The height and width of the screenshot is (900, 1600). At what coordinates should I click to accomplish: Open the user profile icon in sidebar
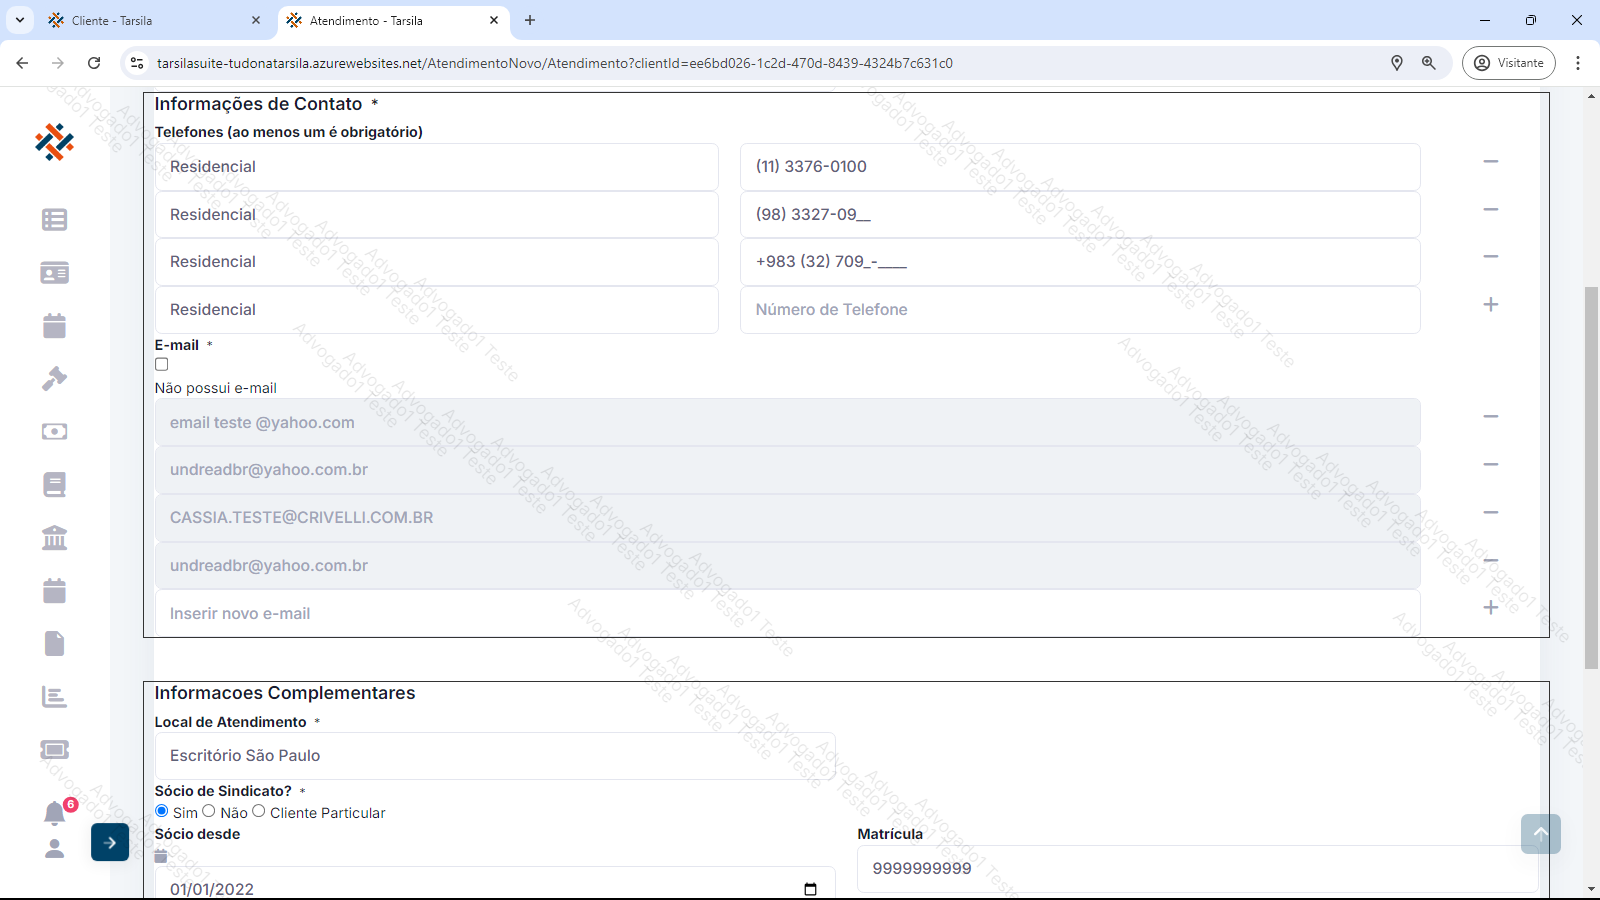[54, 849]
